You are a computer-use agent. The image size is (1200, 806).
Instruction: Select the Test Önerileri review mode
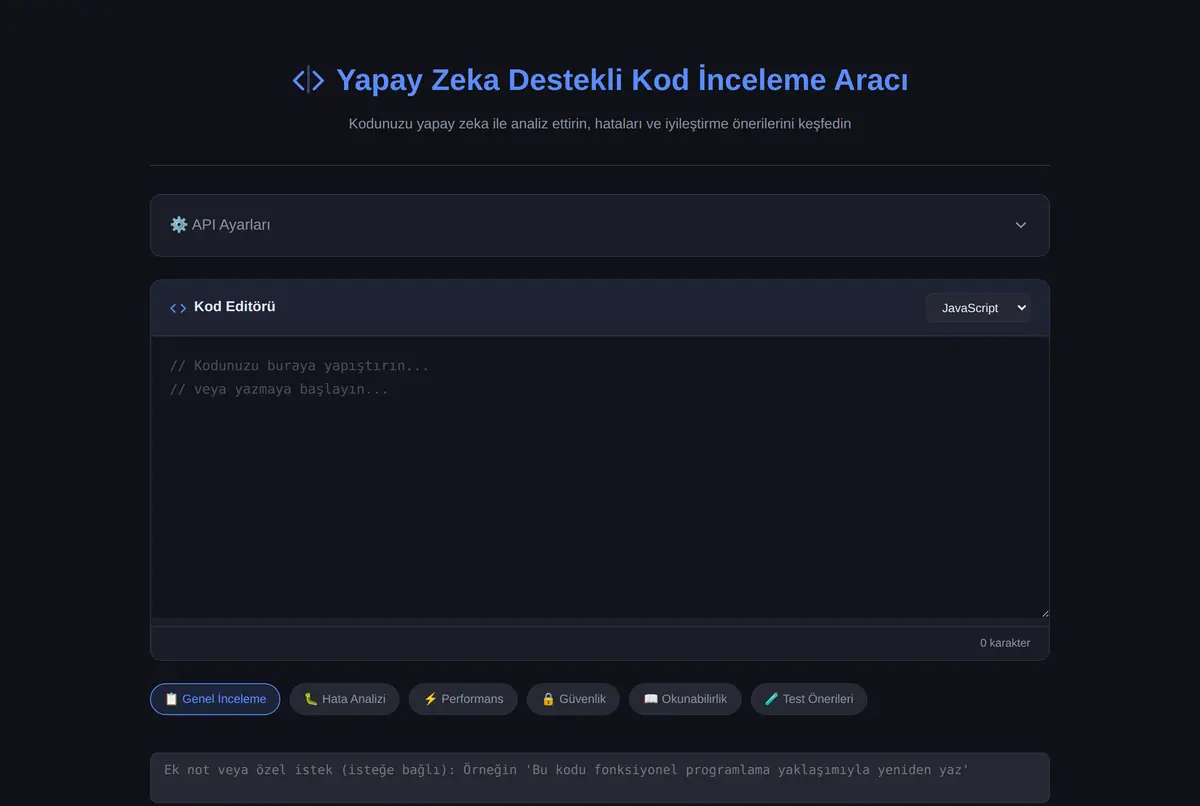pyautogui.click(x=809, y=699)
